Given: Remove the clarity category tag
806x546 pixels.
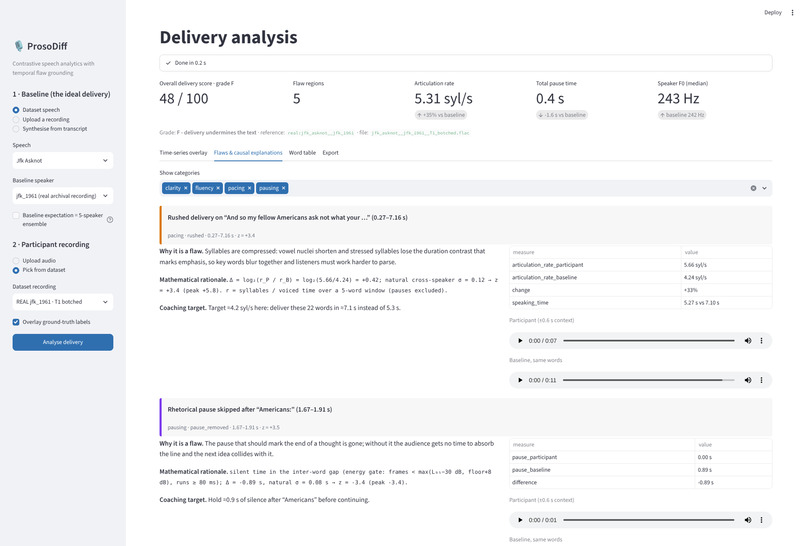Looking at the screenshot, I should (186, 188).
